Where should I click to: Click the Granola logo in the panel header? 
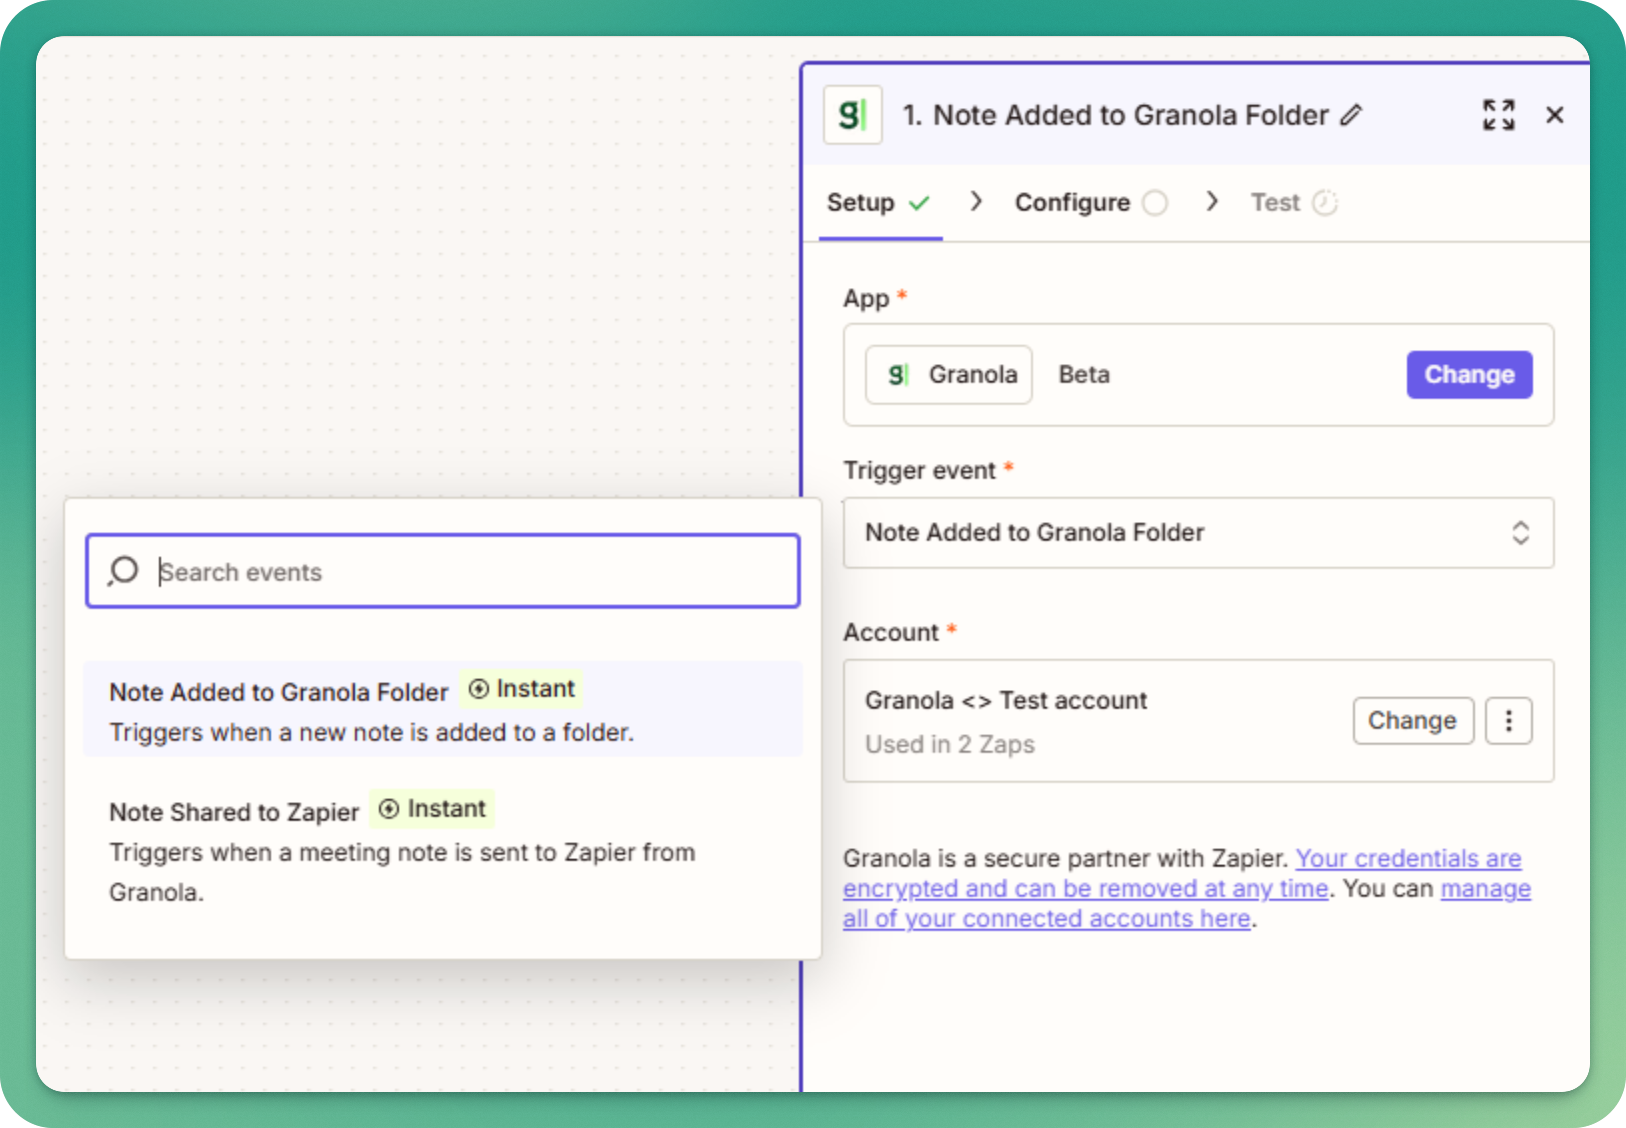click(852, 115)
